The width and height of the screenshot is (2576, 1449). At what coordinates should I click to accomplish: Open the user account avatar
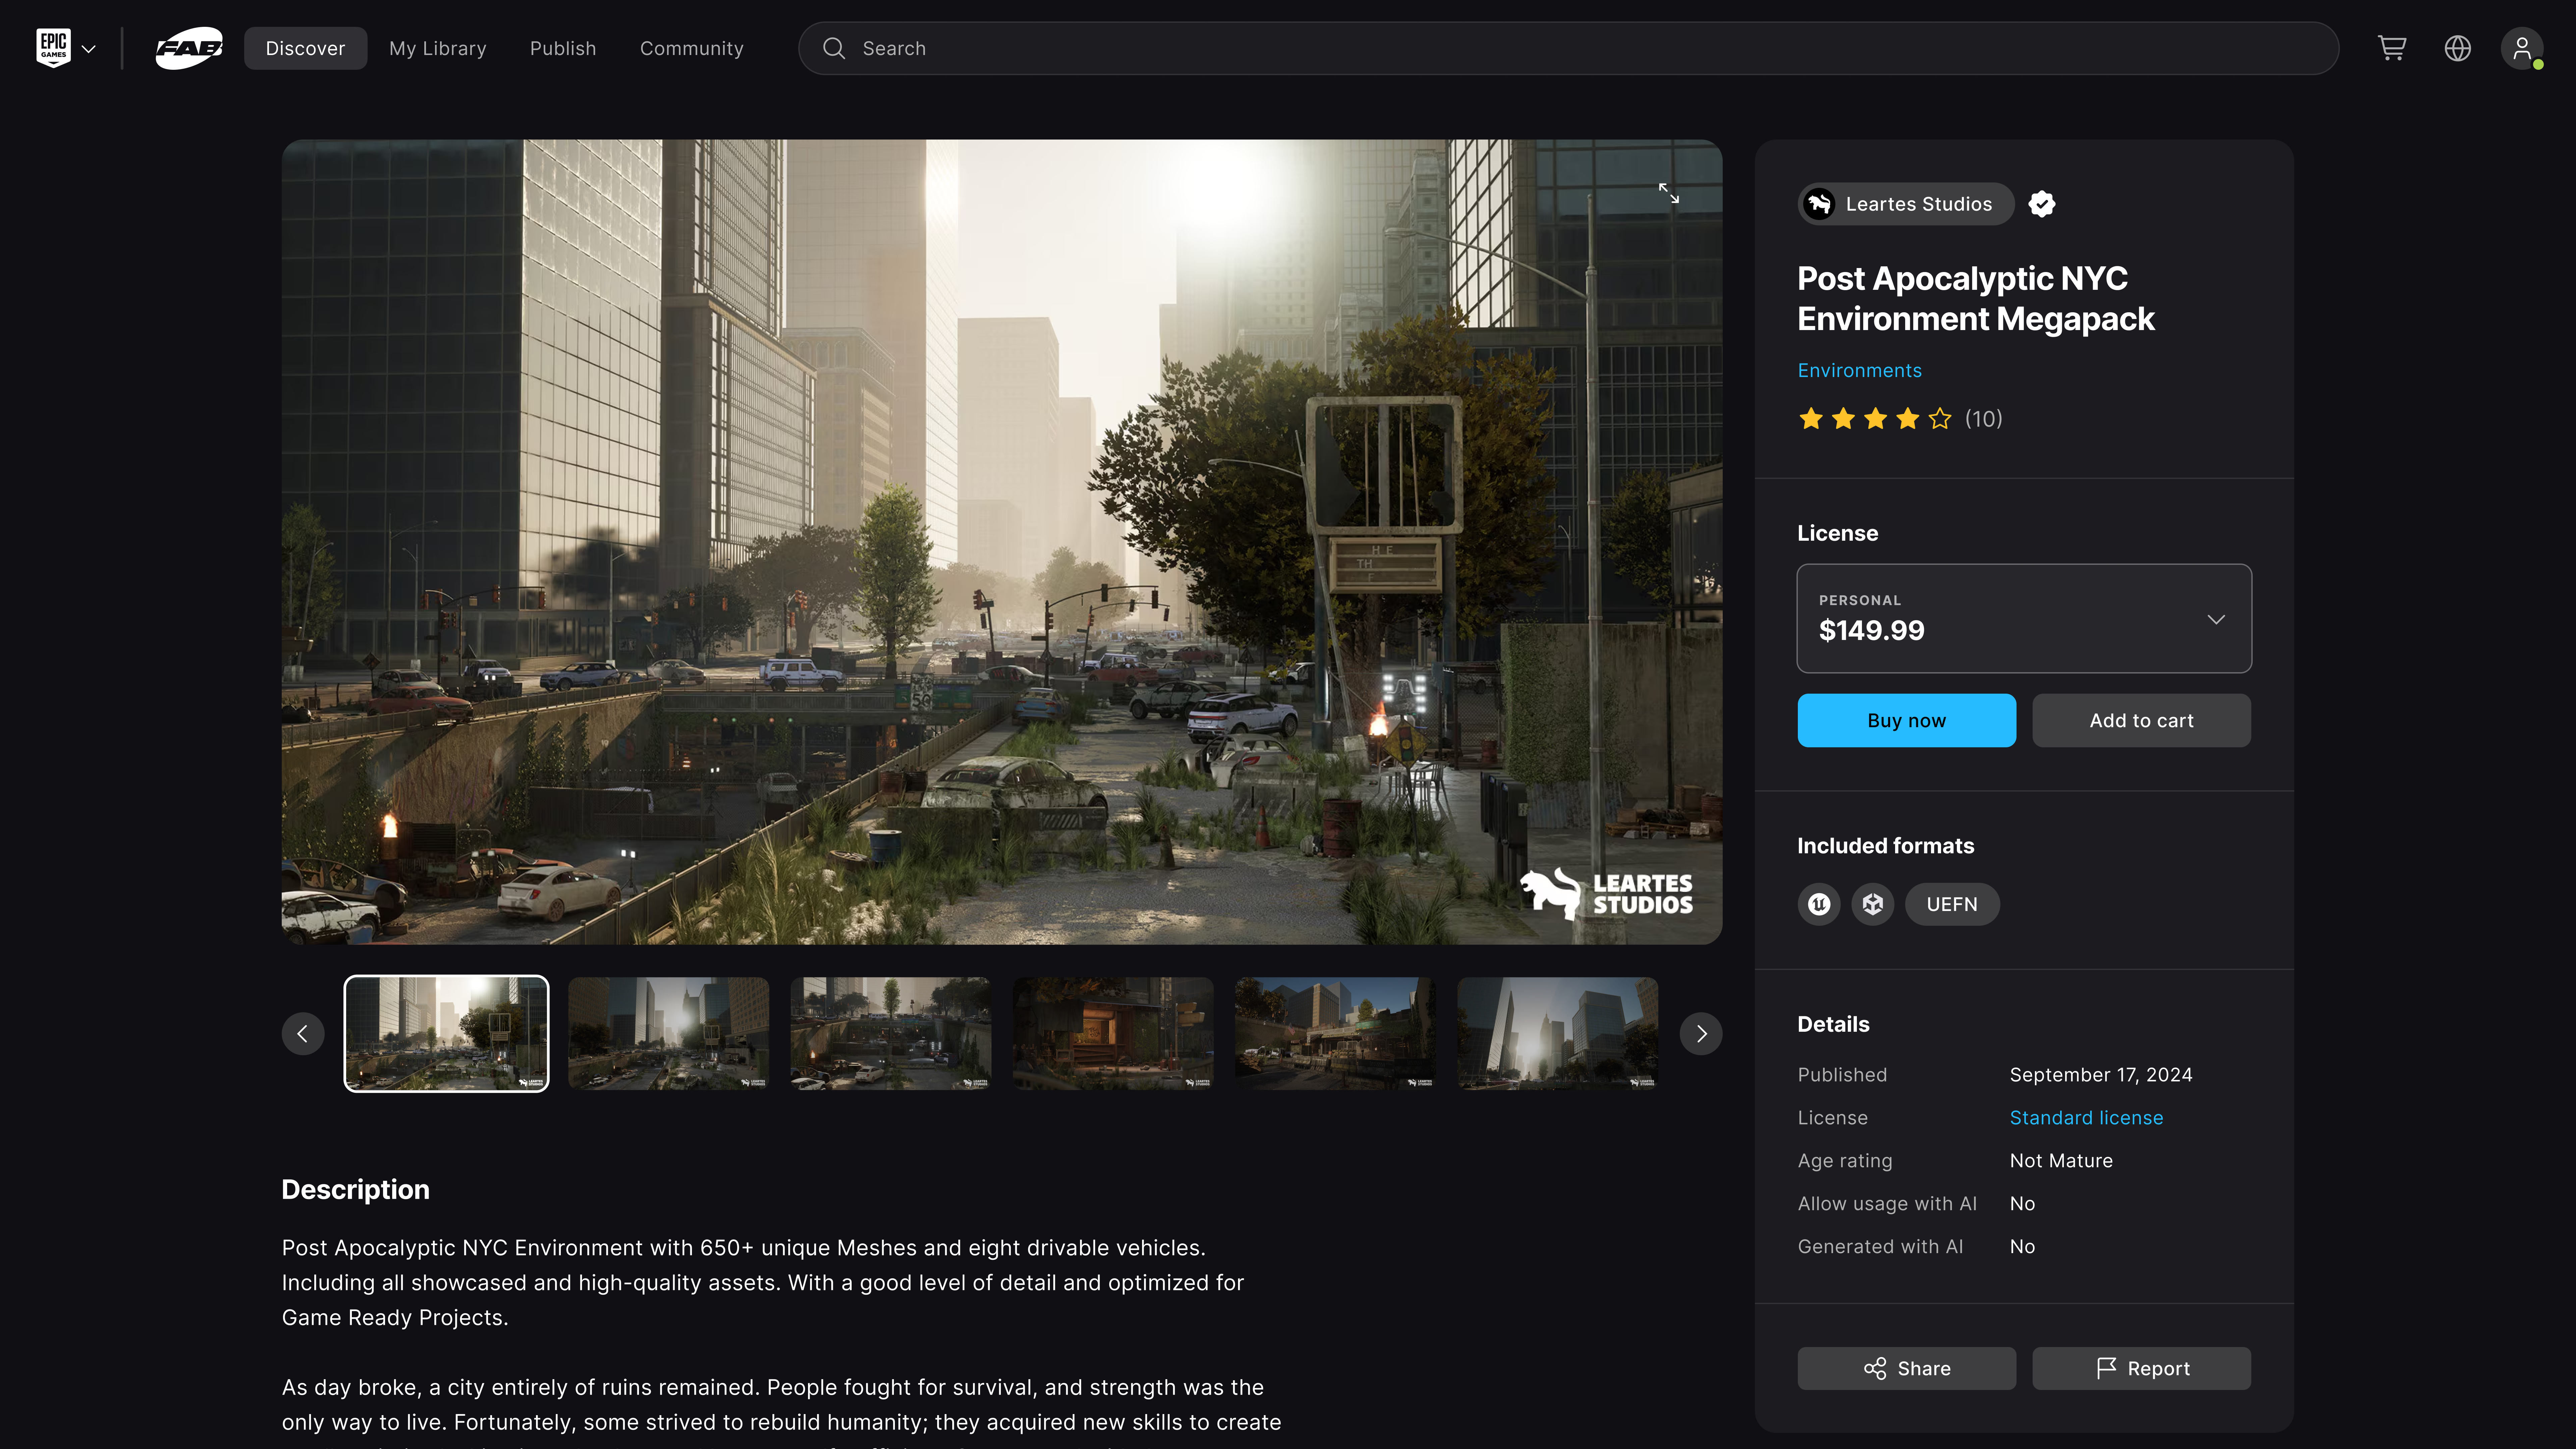click(2522, 48)
